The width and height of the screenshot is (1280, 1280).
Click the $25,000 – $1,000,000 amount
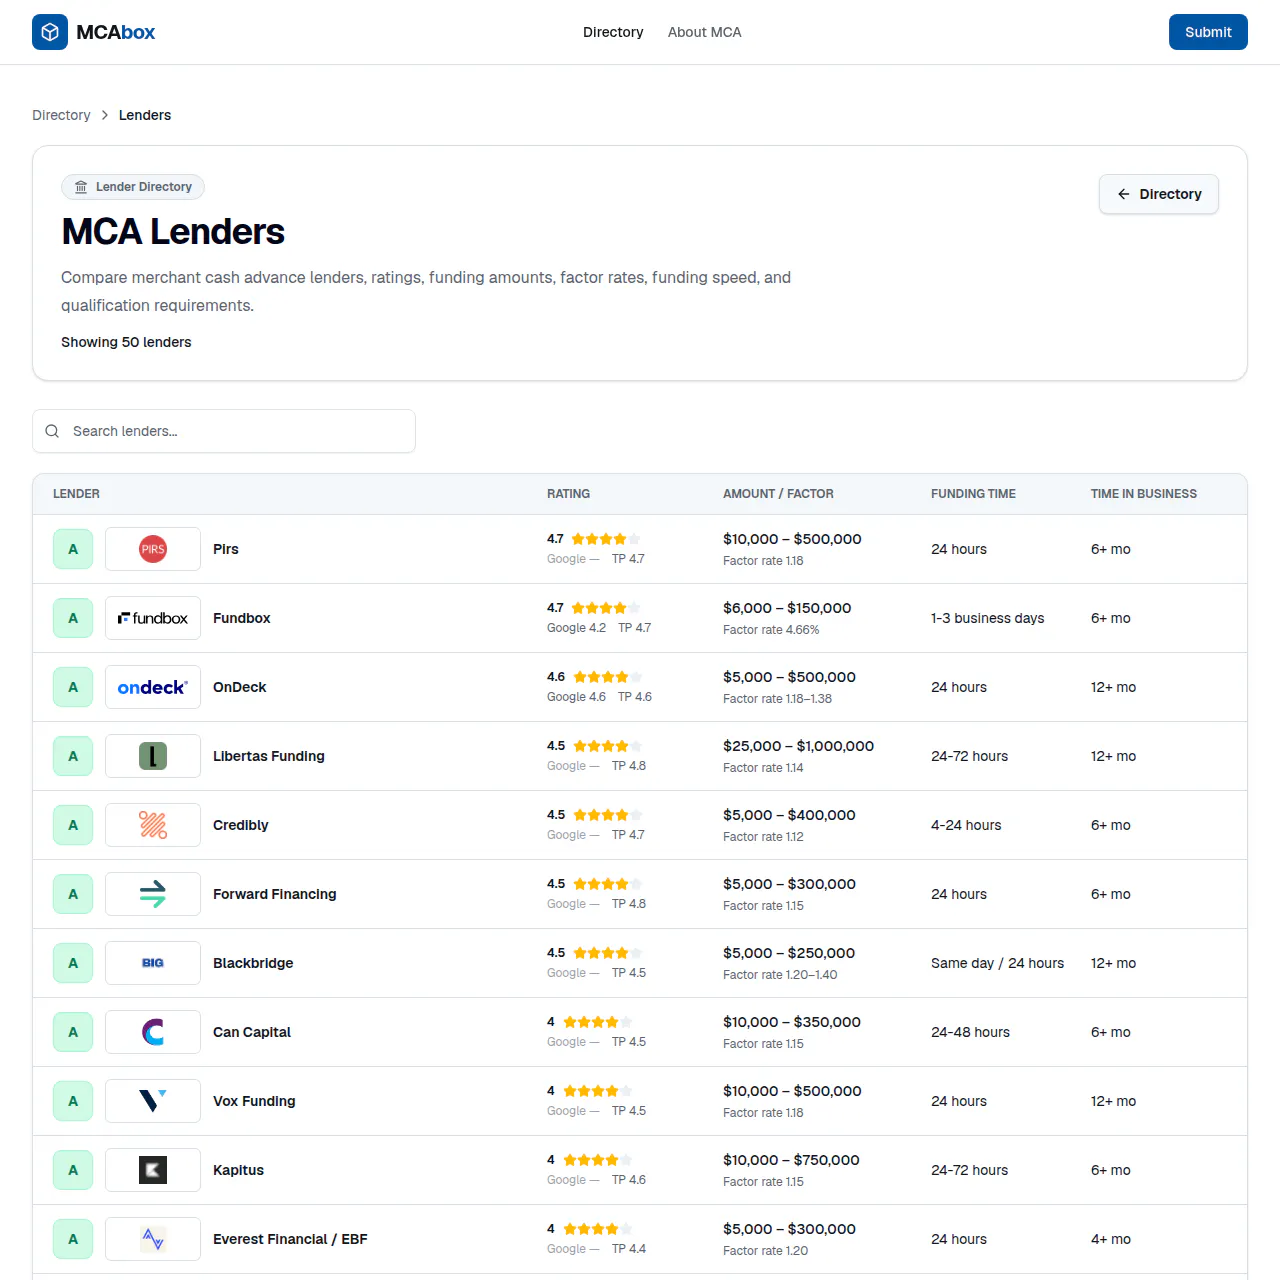[x=799, y=746]
